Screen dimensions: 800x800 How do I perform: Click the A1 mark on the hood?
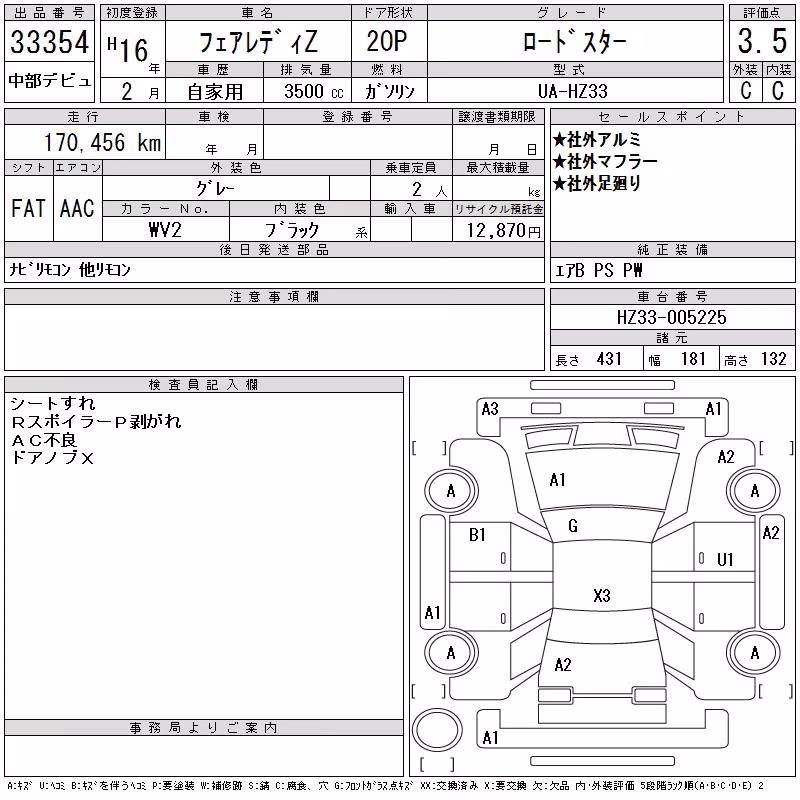tap(558, 480)
